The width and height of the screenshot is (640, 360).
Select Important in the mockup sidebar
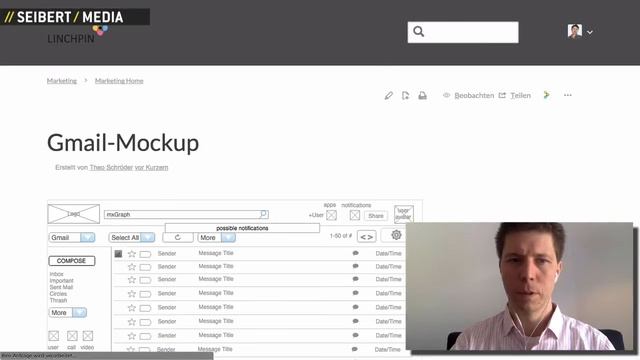[61, 280]
